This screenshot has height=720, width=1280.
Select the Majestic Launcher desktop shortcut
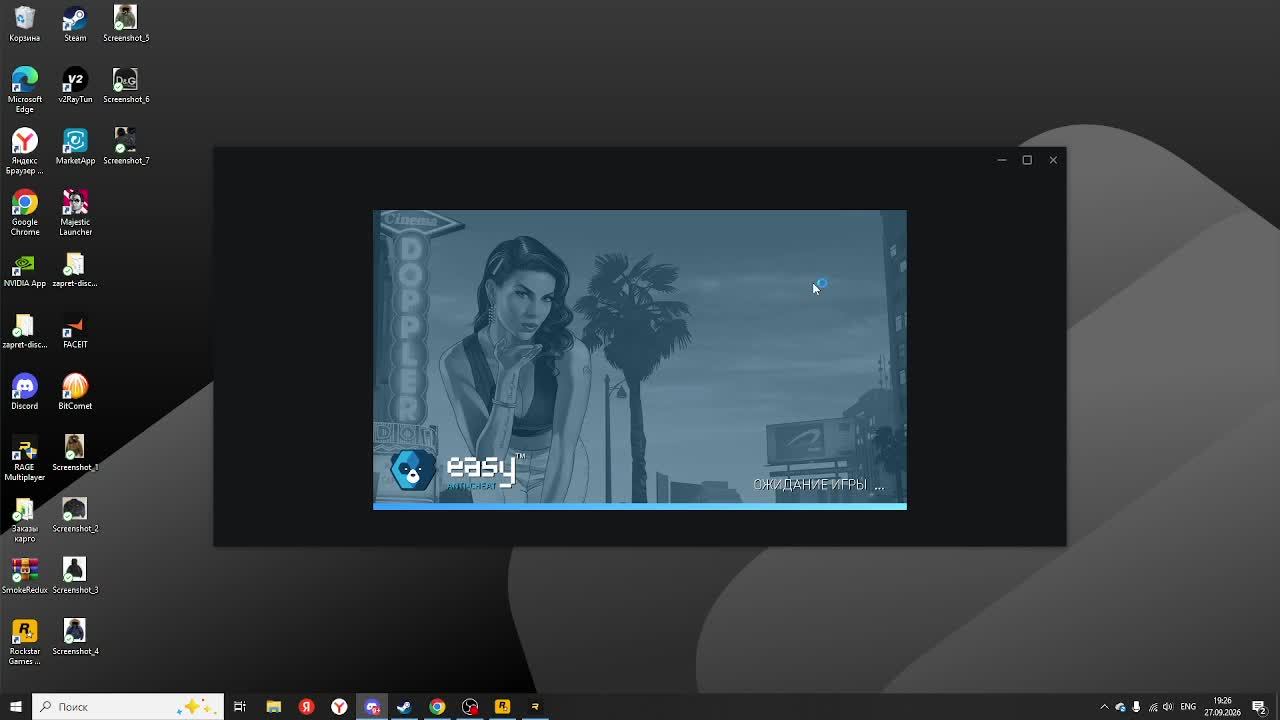pyautogui.click(x=75, y=213)
